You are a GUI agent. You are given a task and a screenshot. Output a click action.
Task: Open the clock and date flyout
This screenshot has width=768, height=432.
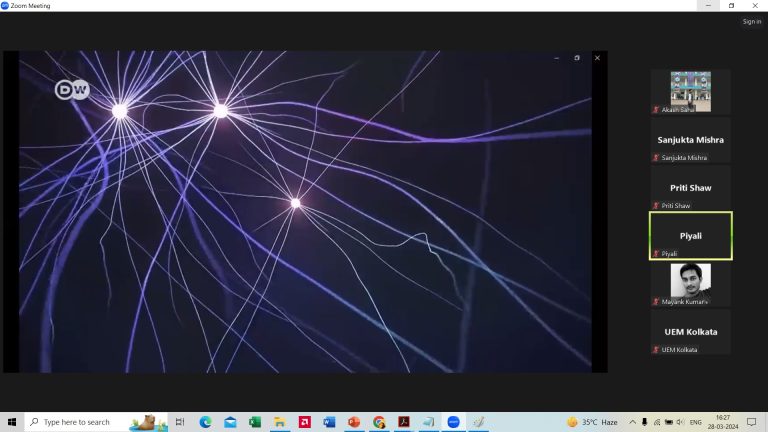723,422
